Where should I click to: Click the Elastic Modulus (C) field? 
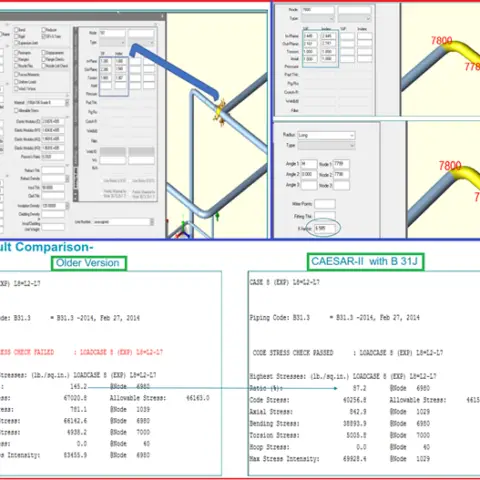point(53,121)
